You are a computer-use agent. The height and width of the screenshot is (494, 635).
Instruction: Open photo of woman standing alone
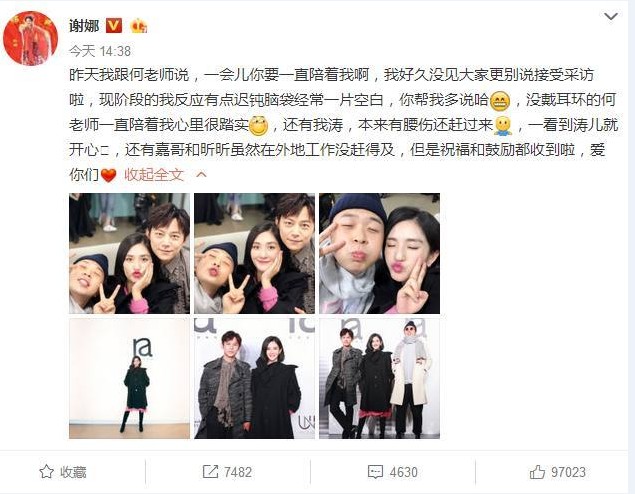point(129,378)
